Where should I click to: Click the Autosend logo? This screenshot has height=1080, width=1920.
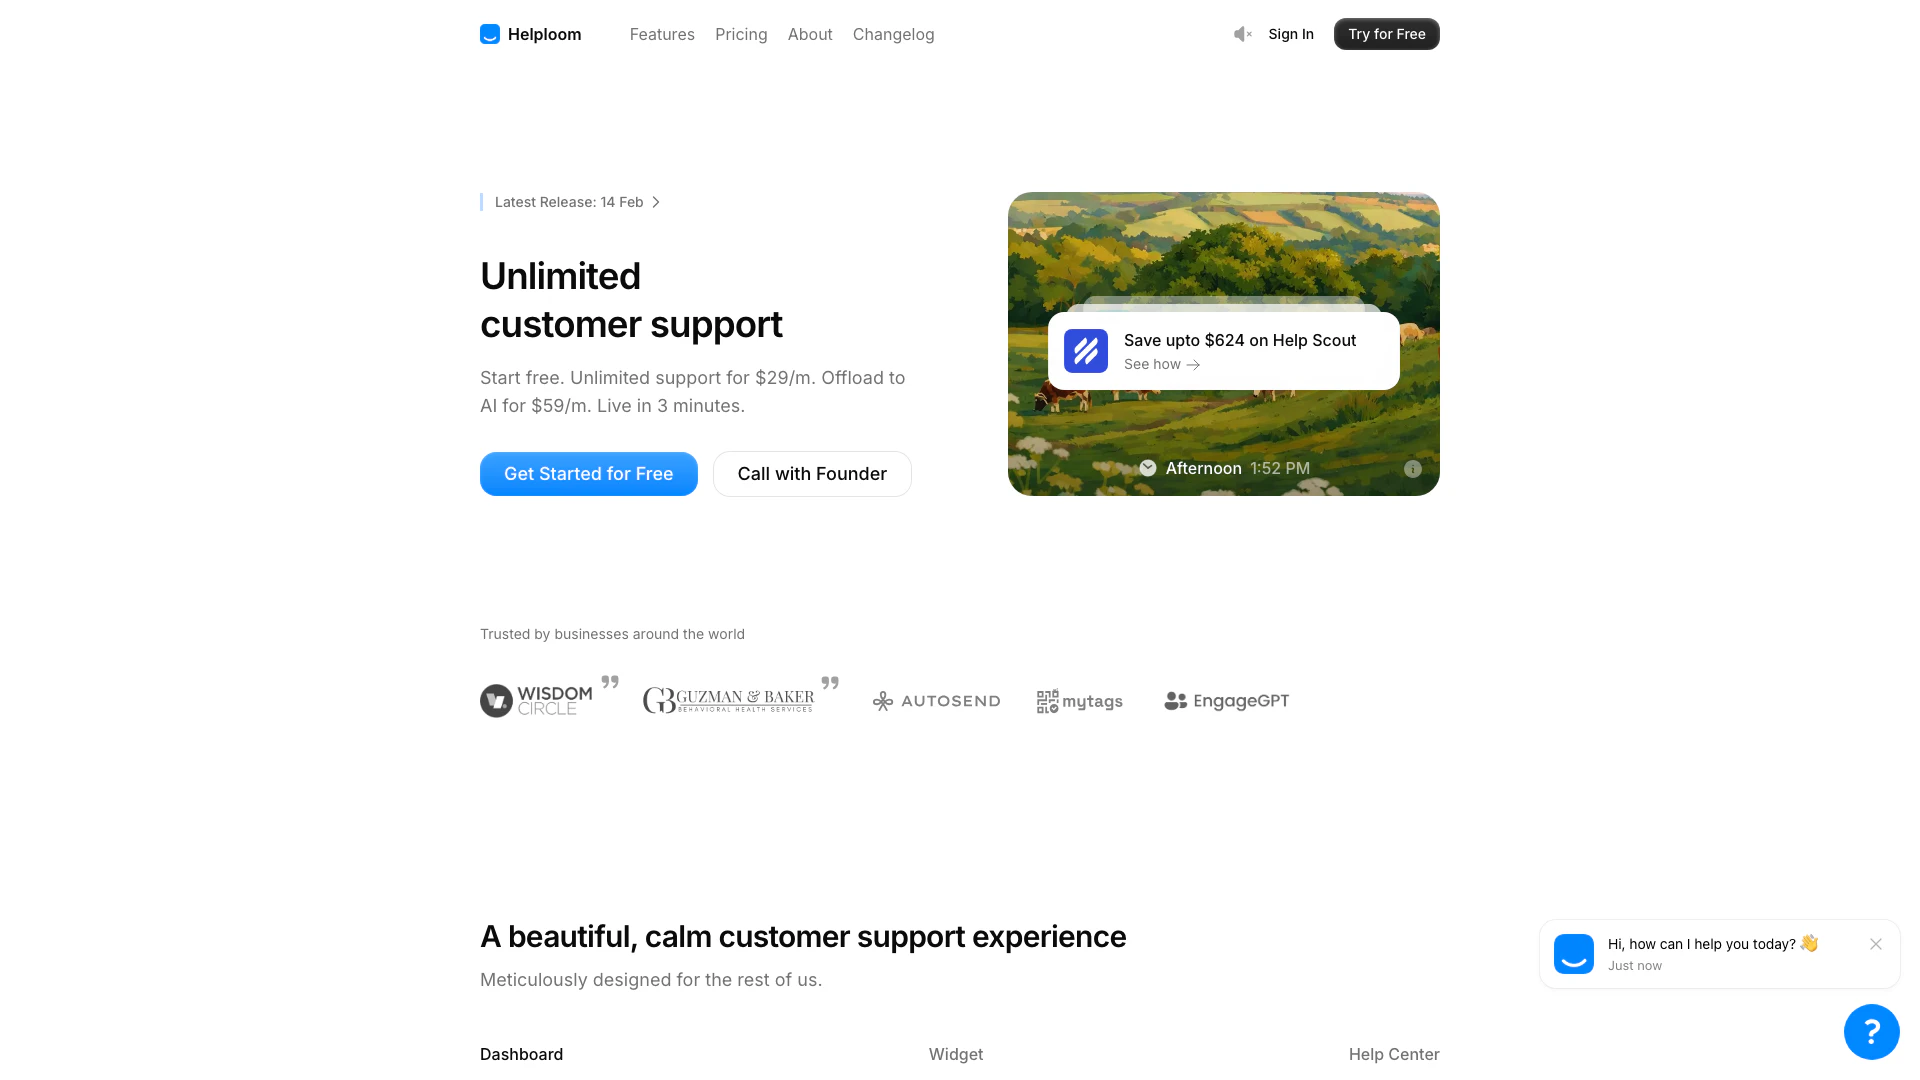[936, 701]
